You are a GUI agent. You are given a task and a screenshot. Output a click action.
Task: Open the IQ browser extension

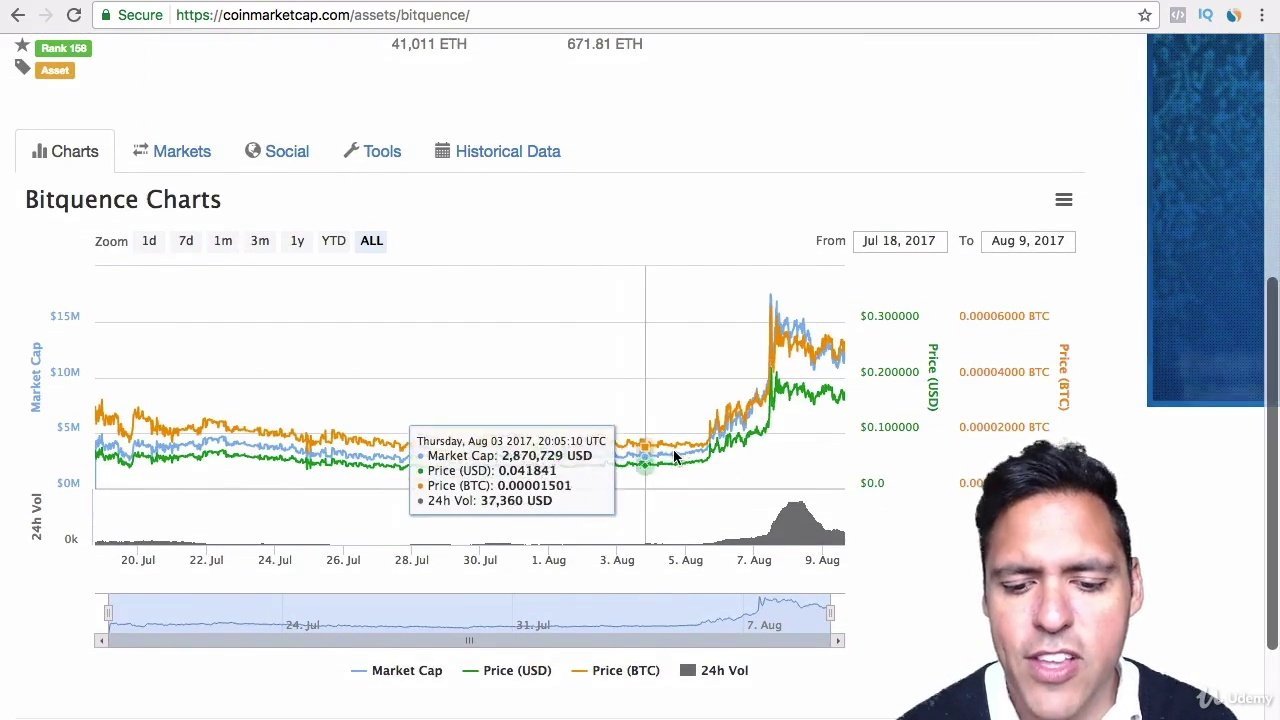[1206, 15]
